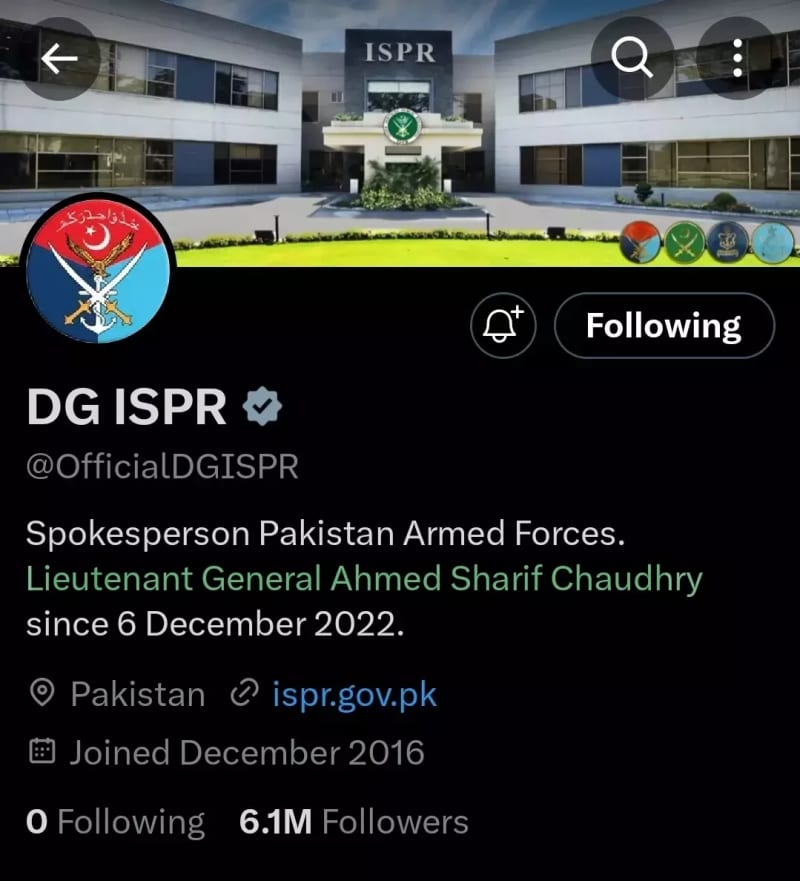Click the dark blue Navy emblem in banner

click(728, 242)
